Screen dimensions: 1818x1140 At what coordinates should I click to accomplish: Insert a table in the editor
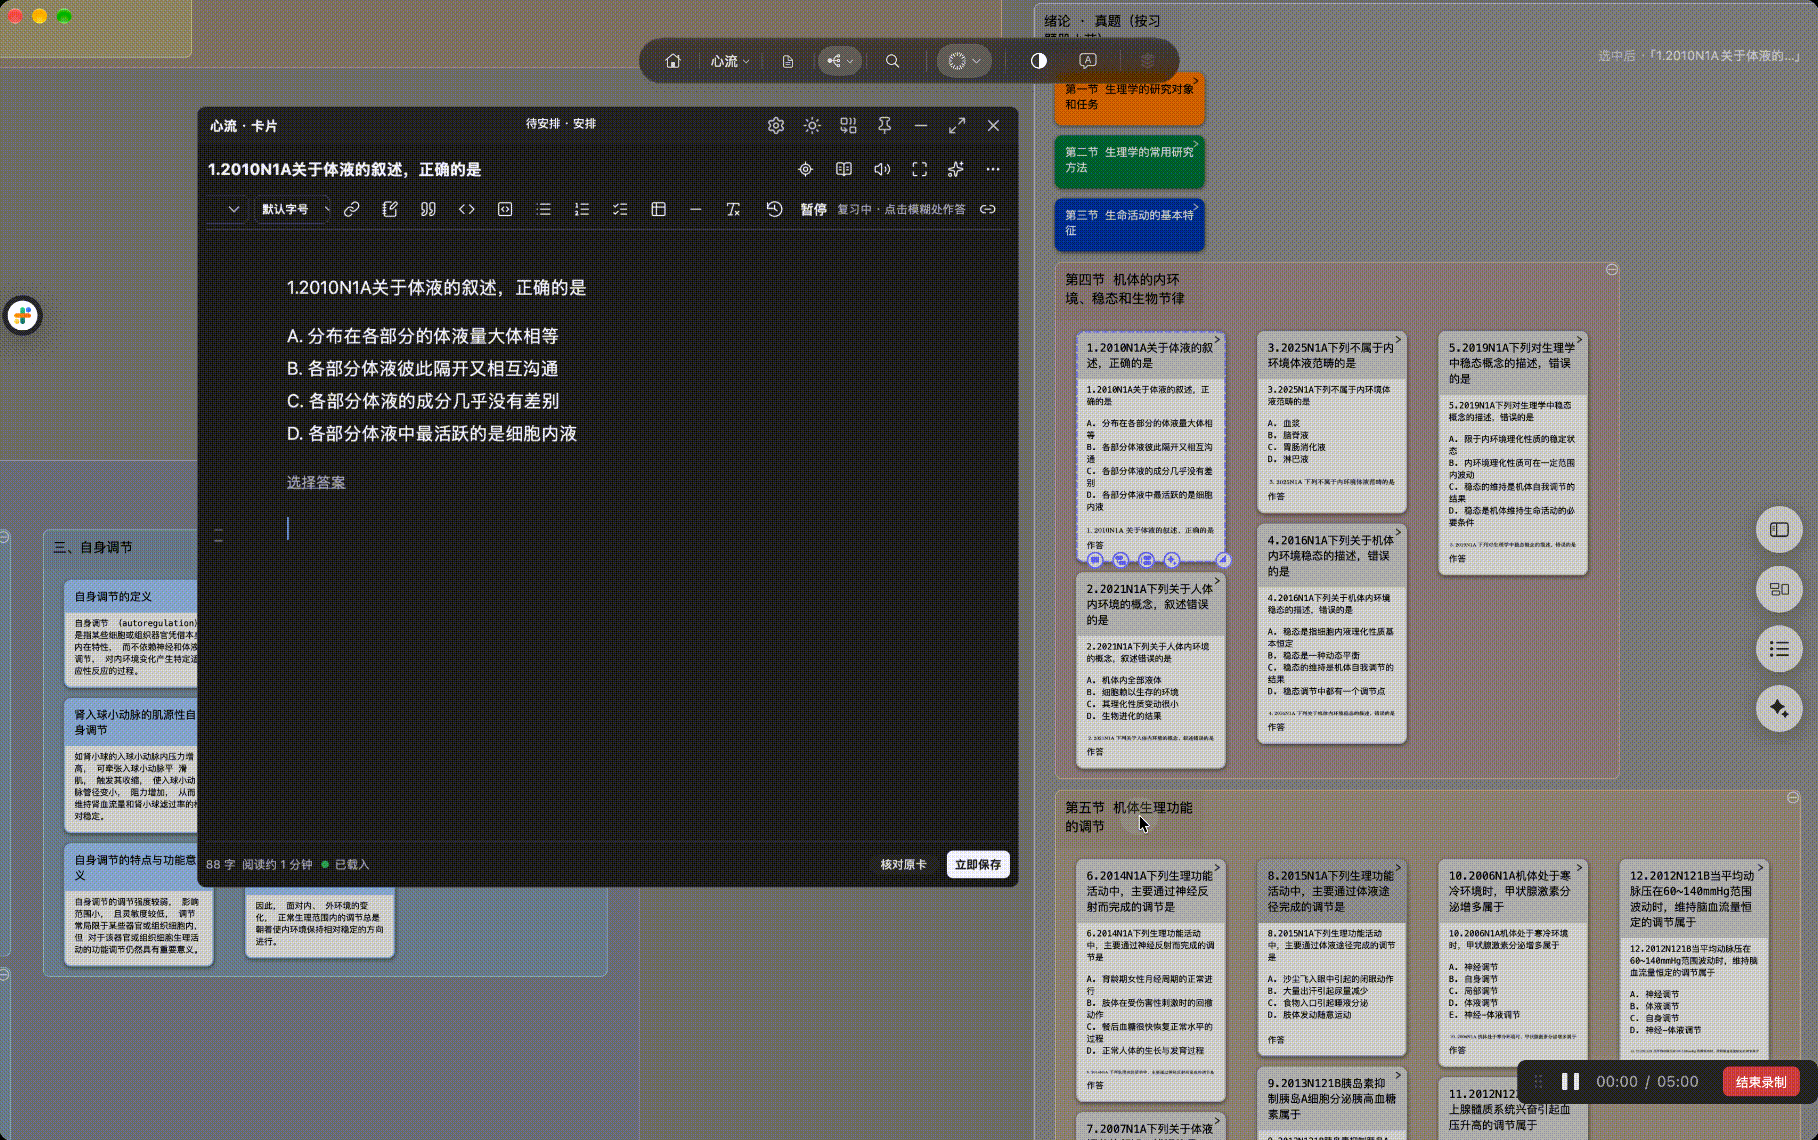[x=658, y=209]
